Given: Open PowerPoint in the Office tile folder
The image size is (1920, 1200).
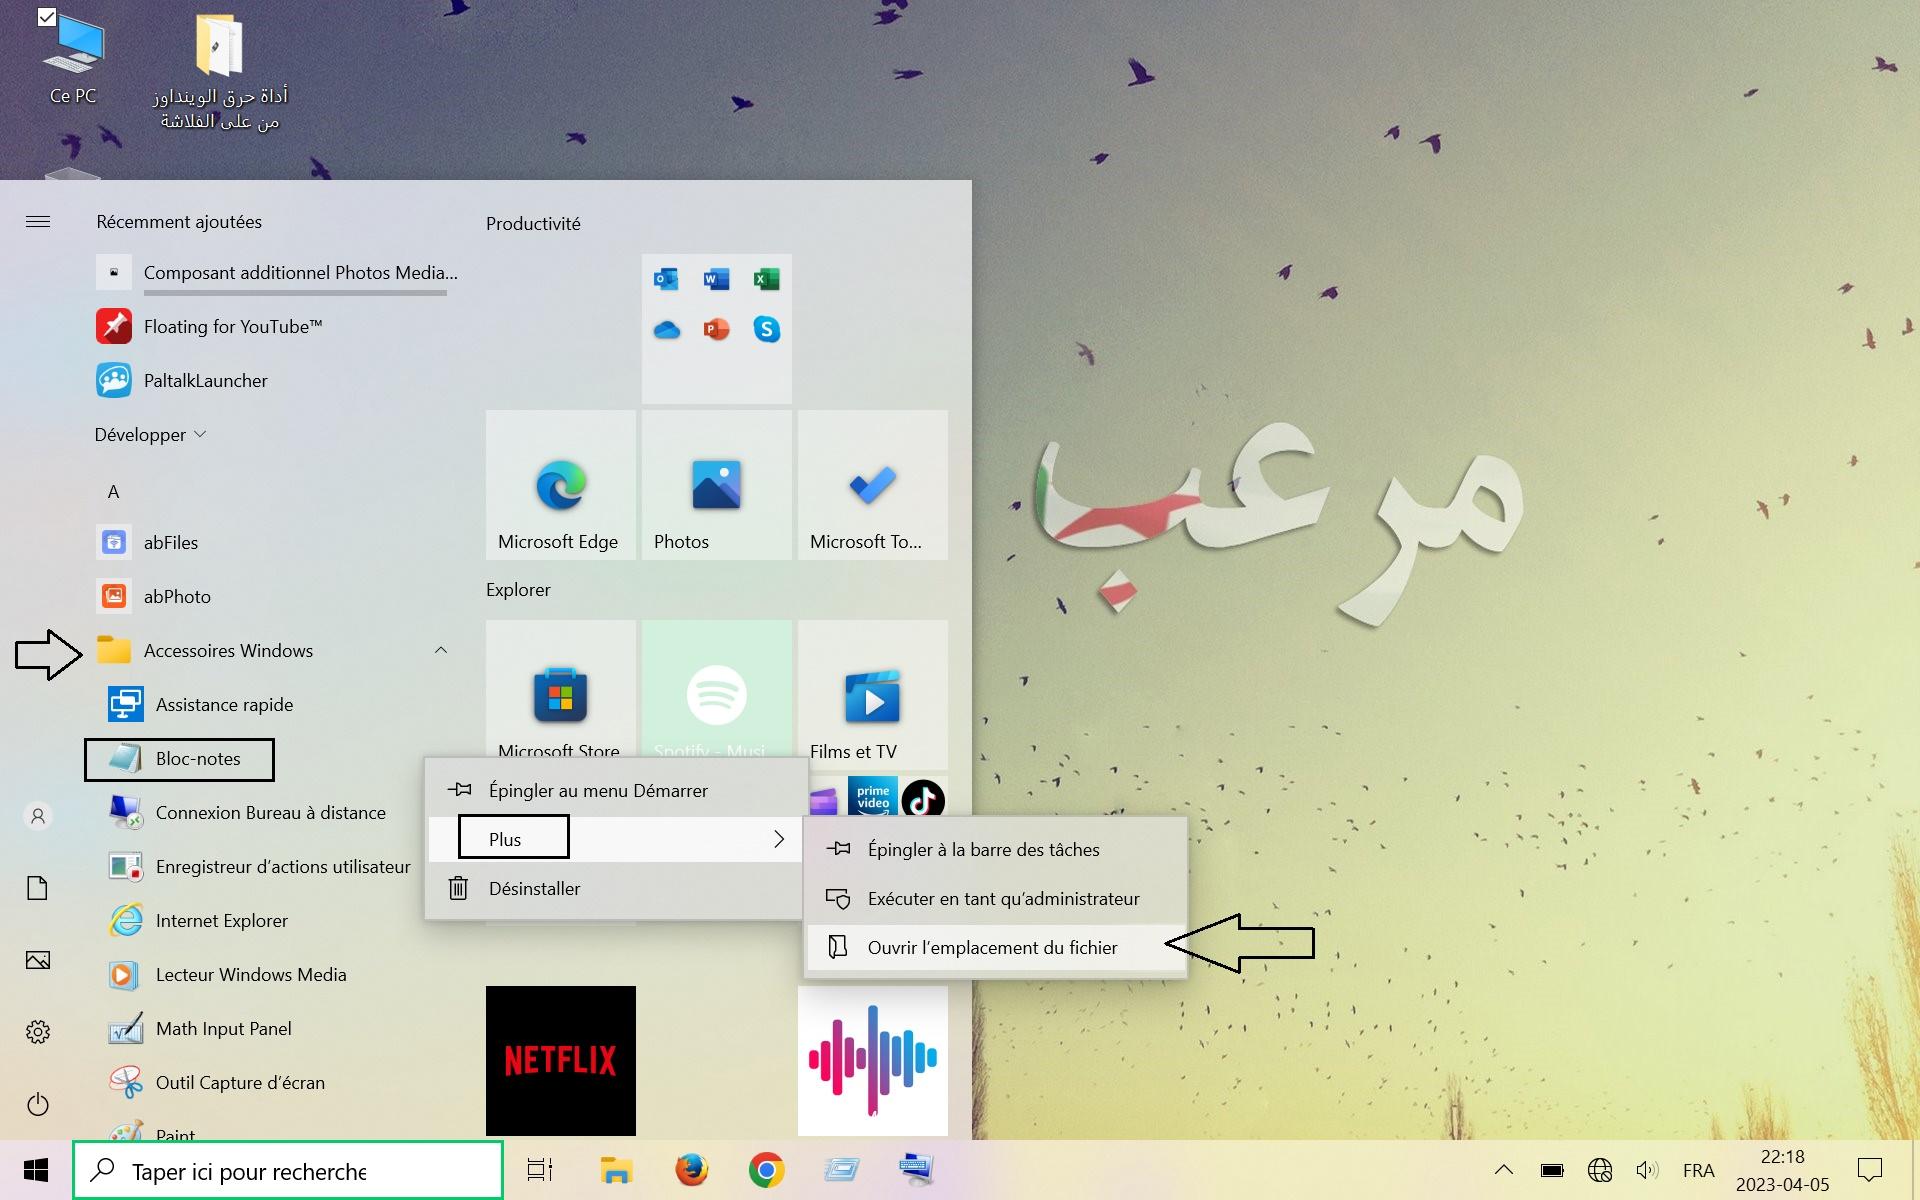Looking at the screenshot, I should (x=716, y=329).
